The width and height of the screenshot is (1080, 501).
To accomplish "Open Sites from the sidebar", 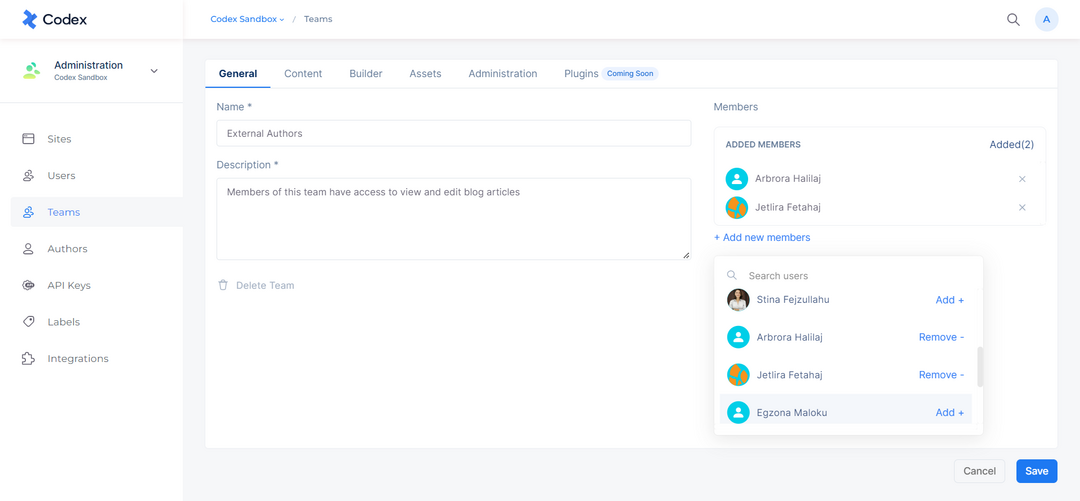I will (59, 139).
